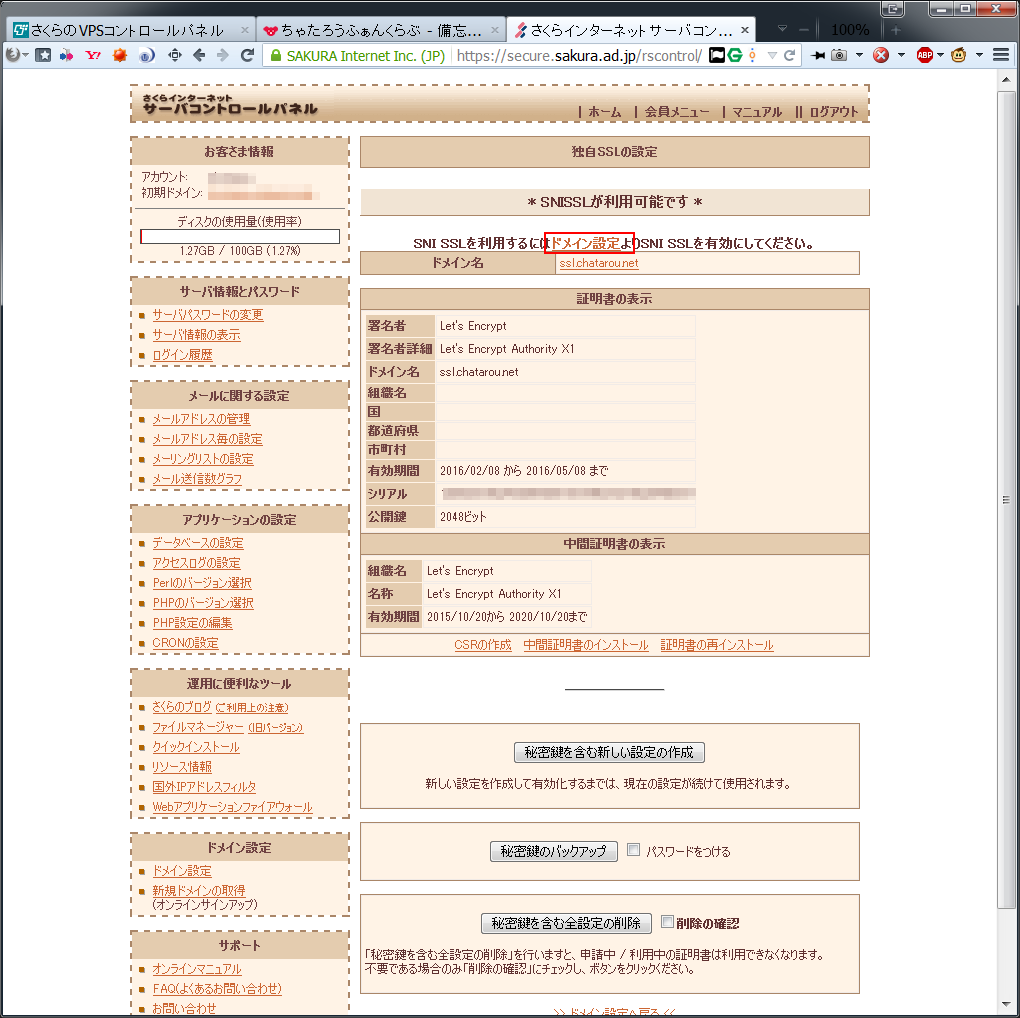Reload the page with the toolbar reload icon
This screenshot has width=1020, height=1018.
point(247,55)
